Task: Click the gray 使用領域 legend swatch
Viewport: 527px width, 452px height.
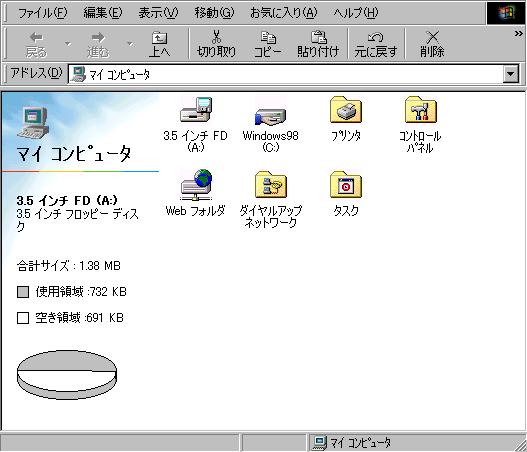Action: tap(23, 292)
